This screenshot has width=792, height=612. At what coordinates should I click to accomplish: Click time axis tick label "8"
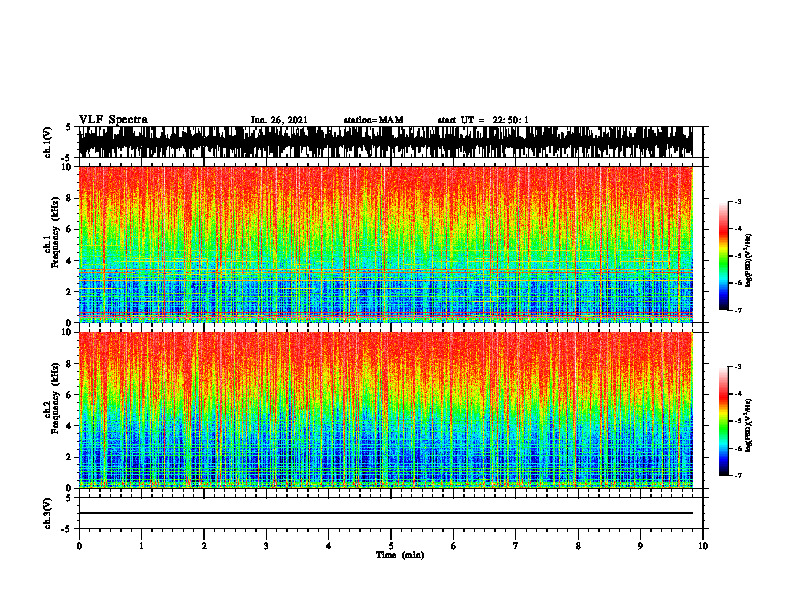[x=578, y=546]
